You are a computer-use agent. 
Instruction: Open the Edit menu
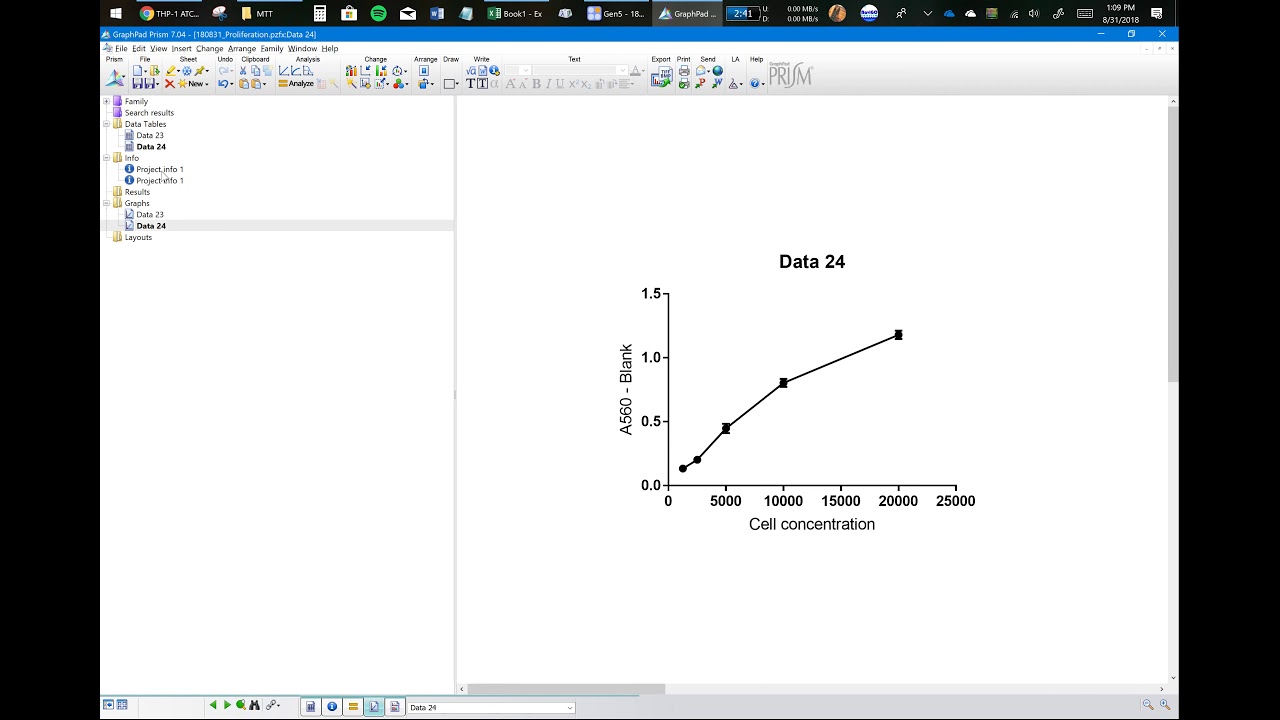coord(139,48)
